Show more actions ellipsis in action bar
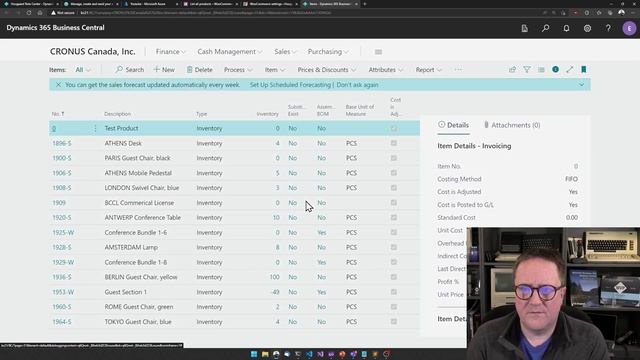This screenshot has width=640, height=360. tap(458, 70)
